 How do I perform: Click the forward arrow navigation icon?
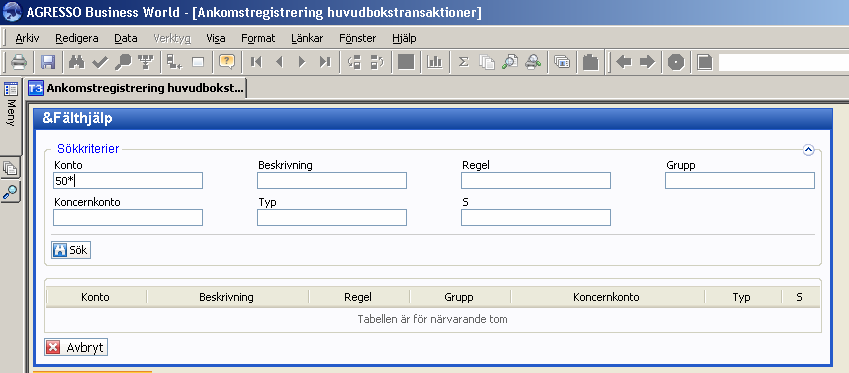click(647, 62)
